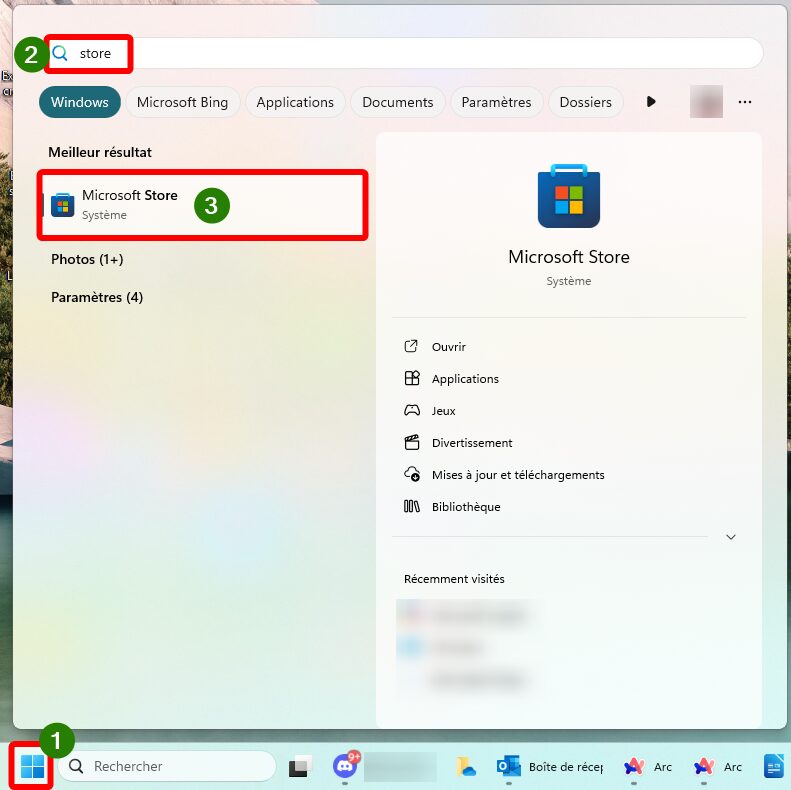Click the Windows Start button
Screen dimensions: 791x790
pyautogui.click(x=33, y=766)
